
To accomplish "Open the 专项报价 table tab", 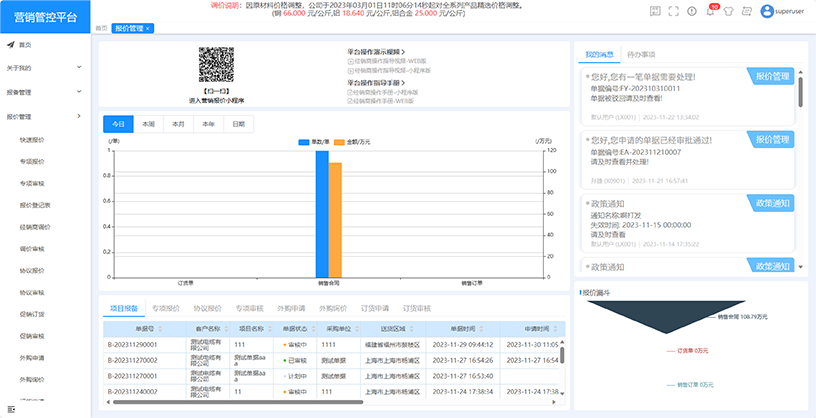I will pos(165,308).
